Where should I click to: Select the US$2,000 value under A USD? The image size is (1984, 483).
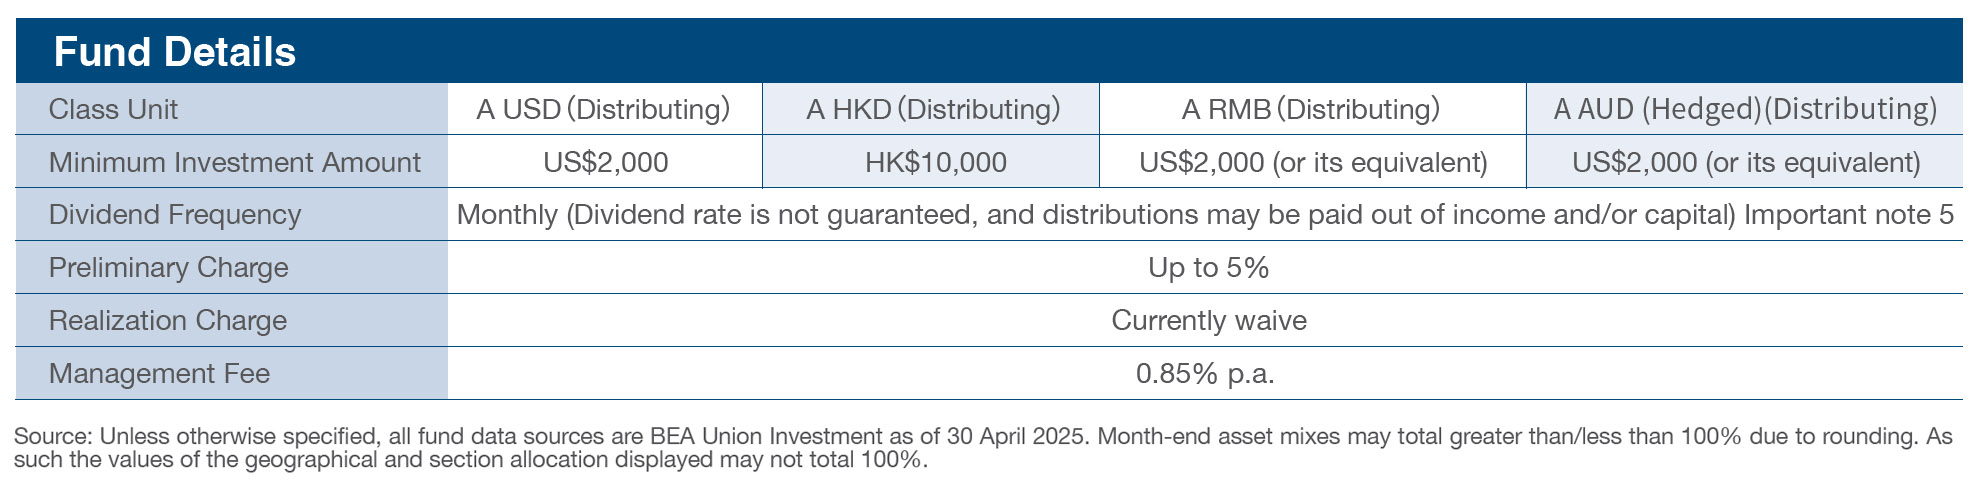(x=605, y=162)
